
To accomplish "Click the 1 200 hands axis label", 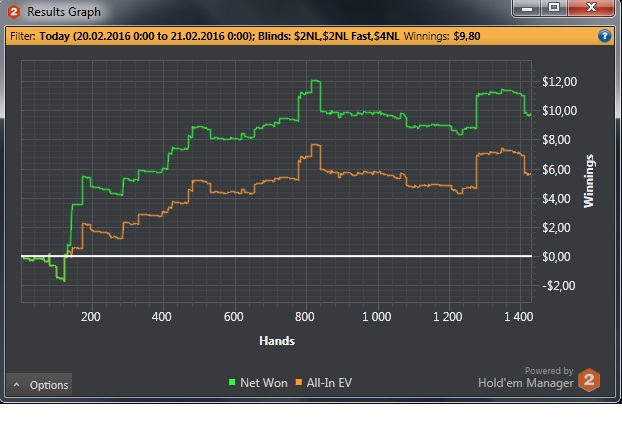I will click(447, 317).
